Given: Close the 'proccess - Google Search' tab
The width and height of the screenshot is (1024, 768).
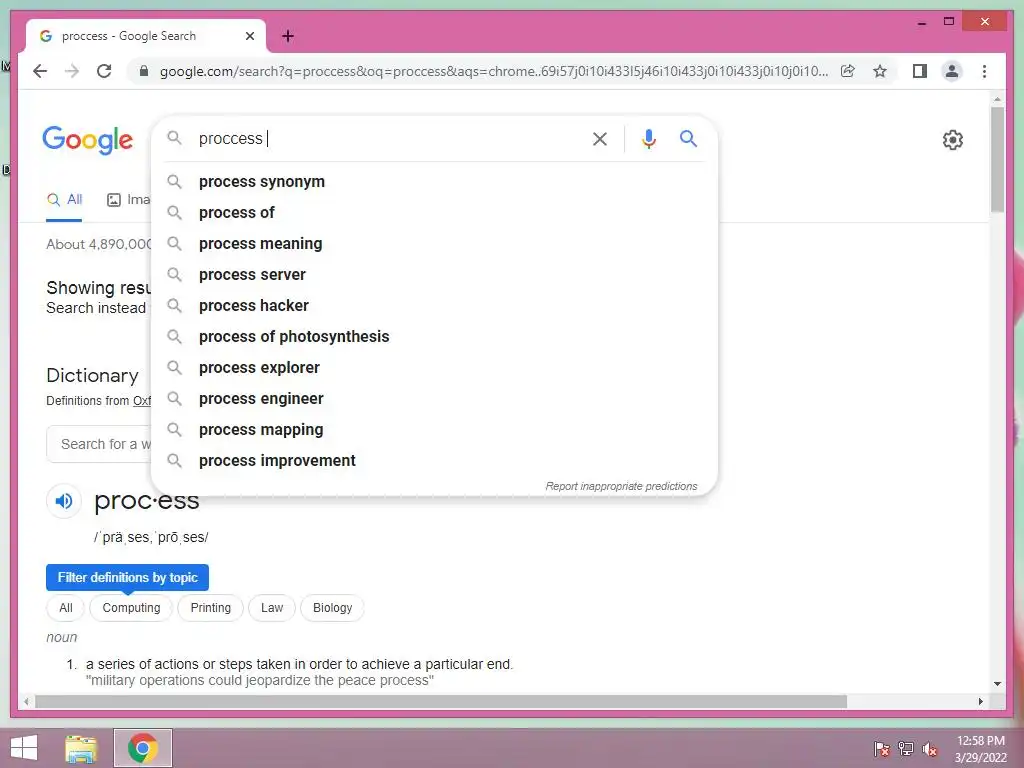Looking at the screenshot, I should coord(249,36).
